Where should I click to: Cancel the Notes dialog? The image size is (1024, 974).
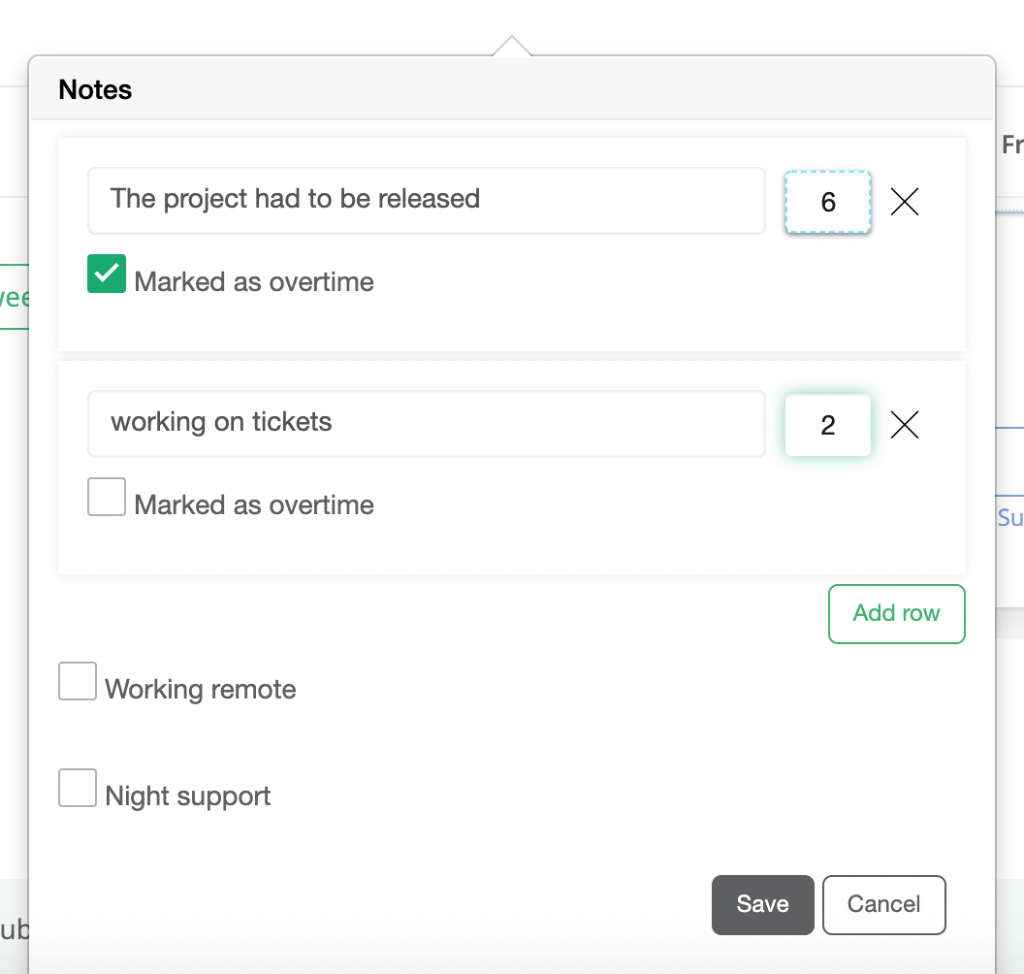883,904
